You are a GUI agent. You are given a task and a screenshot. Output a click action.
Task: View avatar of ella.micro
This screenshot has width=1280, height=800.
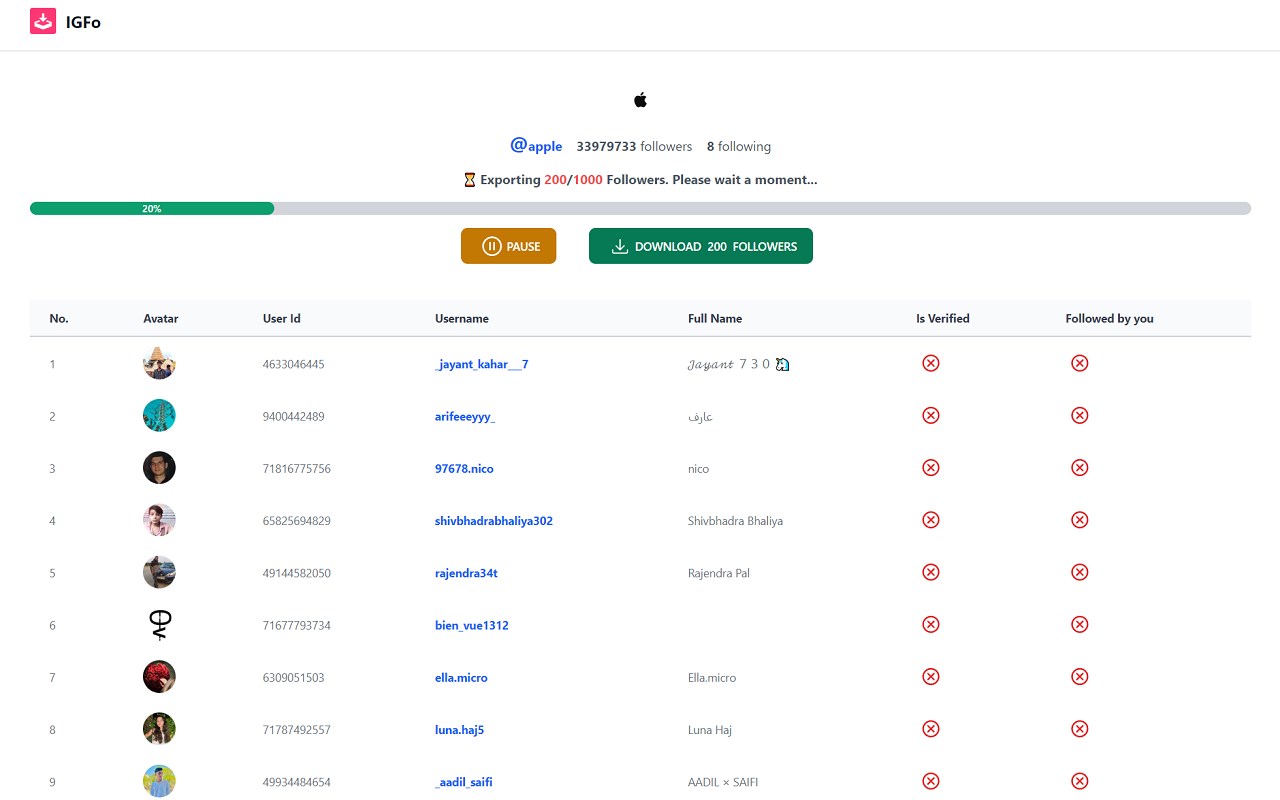point(159,677)
